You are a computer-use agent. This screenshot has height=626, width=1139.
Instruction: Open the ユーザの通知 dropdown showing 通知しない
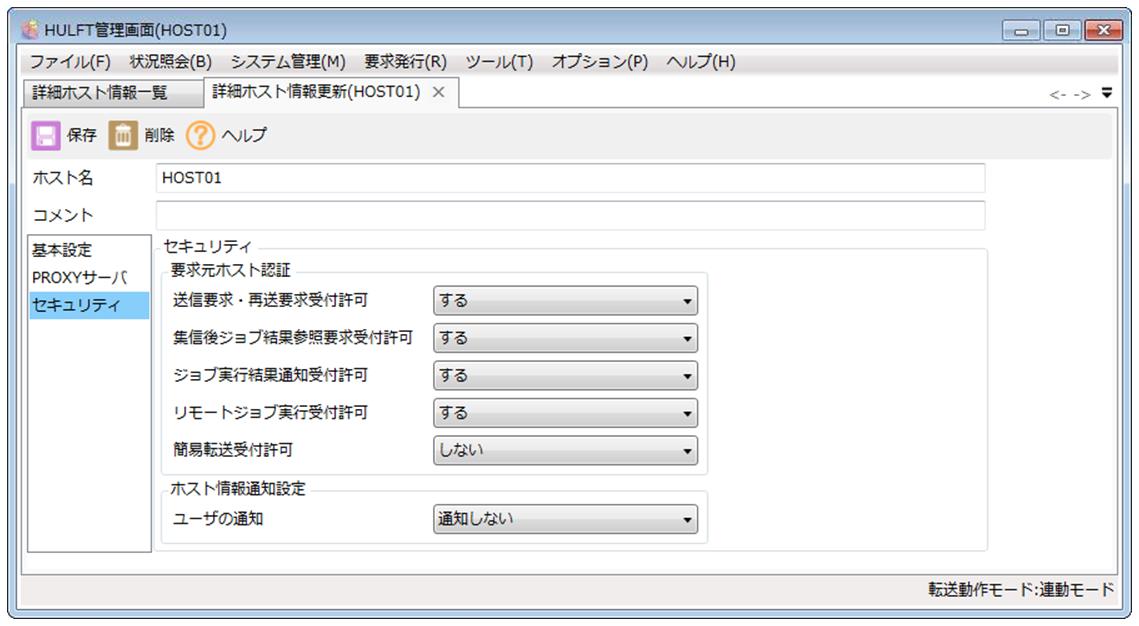(x=565, y=519)
